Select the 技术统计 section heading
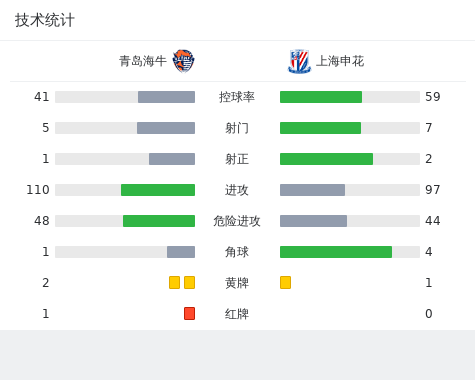 tap(45, 20)
